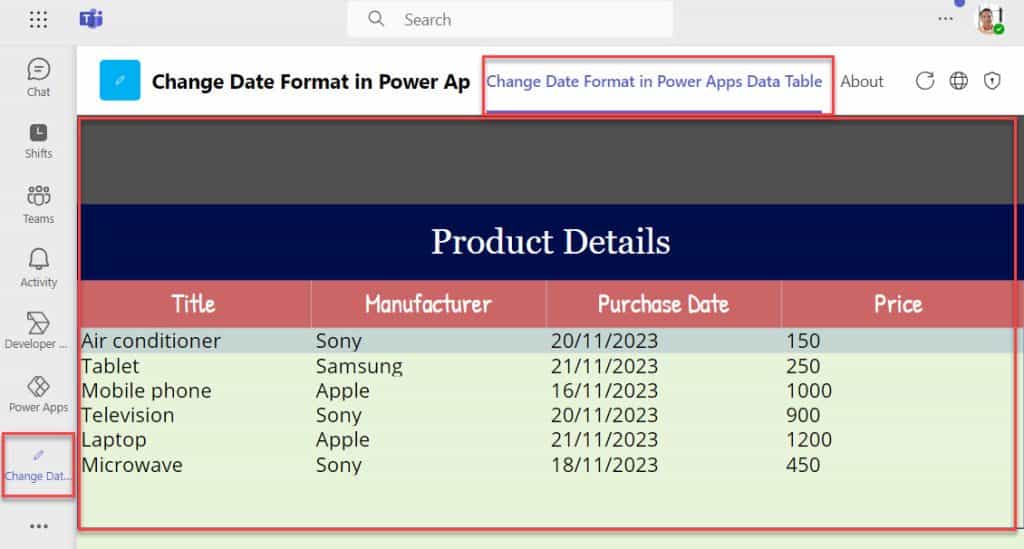Viewport: 1024px width, 549px height.
Task: Click the price value 250
Action: [803, 366]
